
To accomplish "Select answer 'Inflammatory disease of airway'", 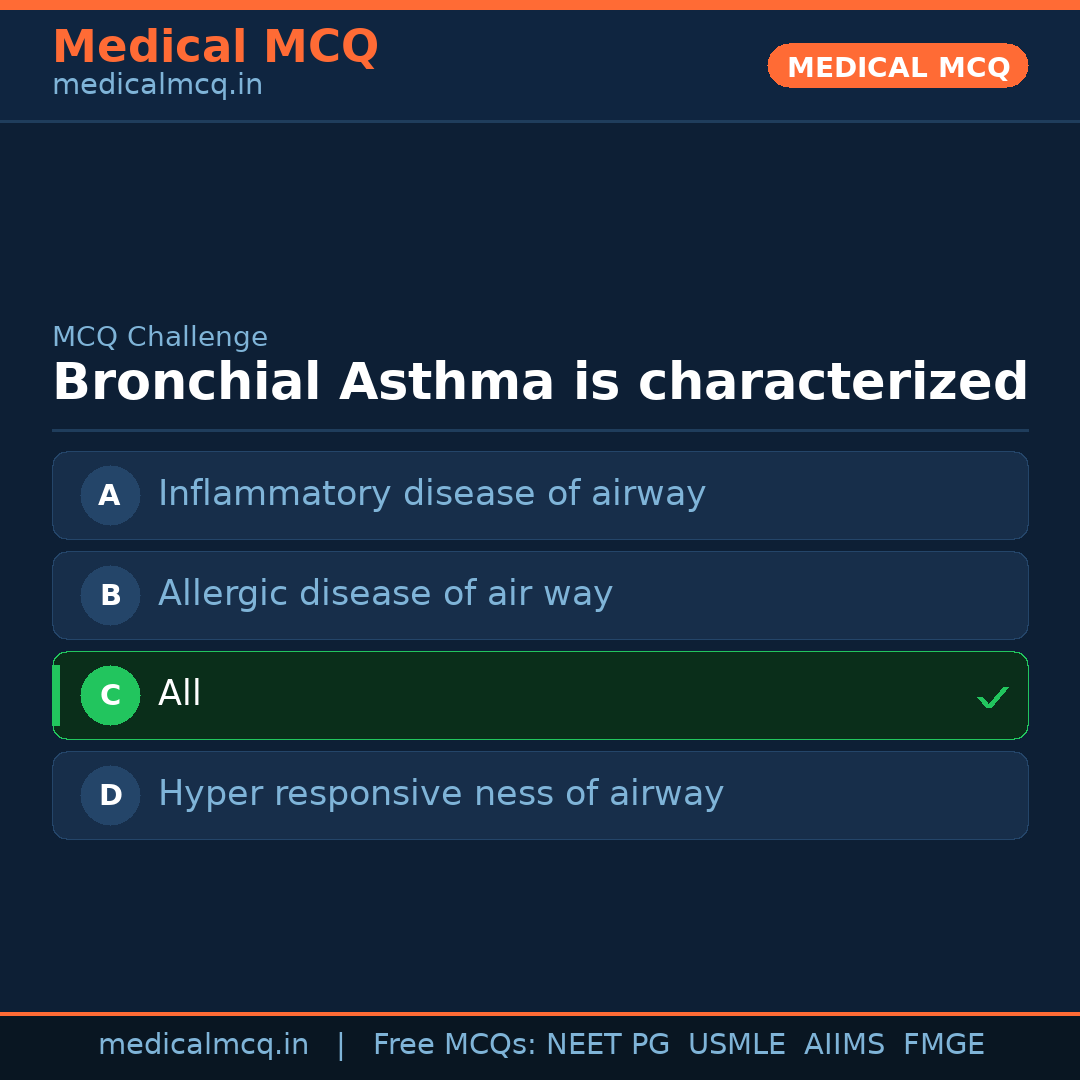I will [x=431, y=494].
